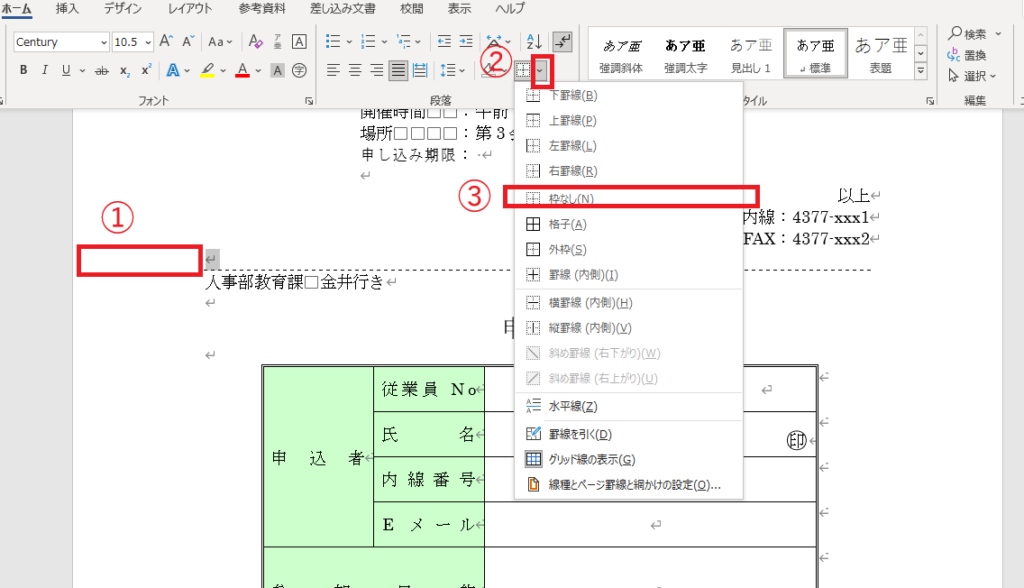This screenshot has height=588, width=1024.
Task: Select 格子(A) border option
Action: (x=629, y=224)
